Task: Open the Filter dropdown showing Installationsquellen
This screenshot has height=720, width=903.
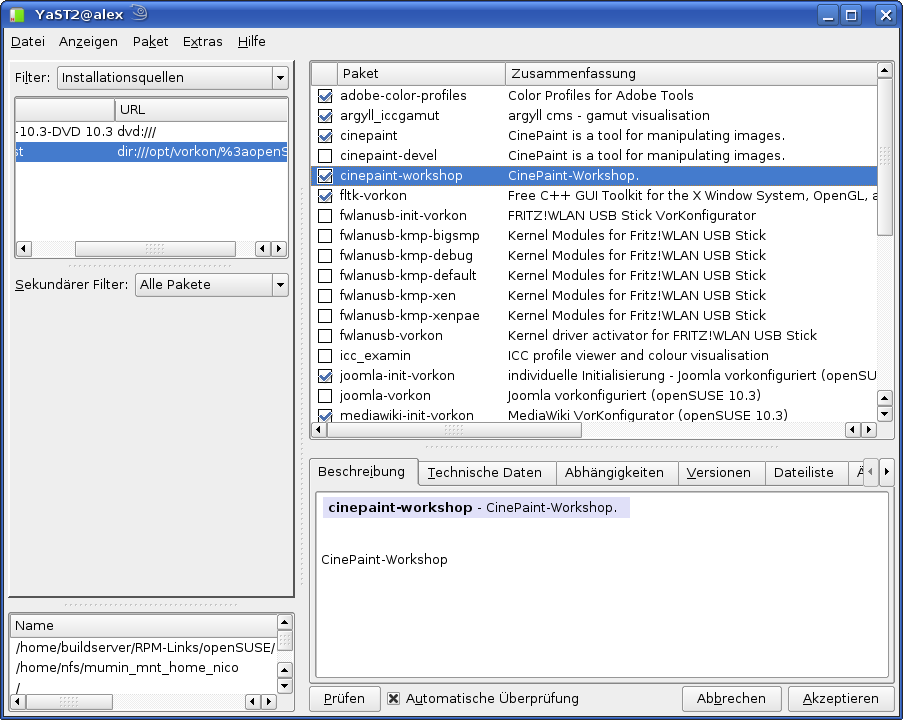Action: pos(172,78)
